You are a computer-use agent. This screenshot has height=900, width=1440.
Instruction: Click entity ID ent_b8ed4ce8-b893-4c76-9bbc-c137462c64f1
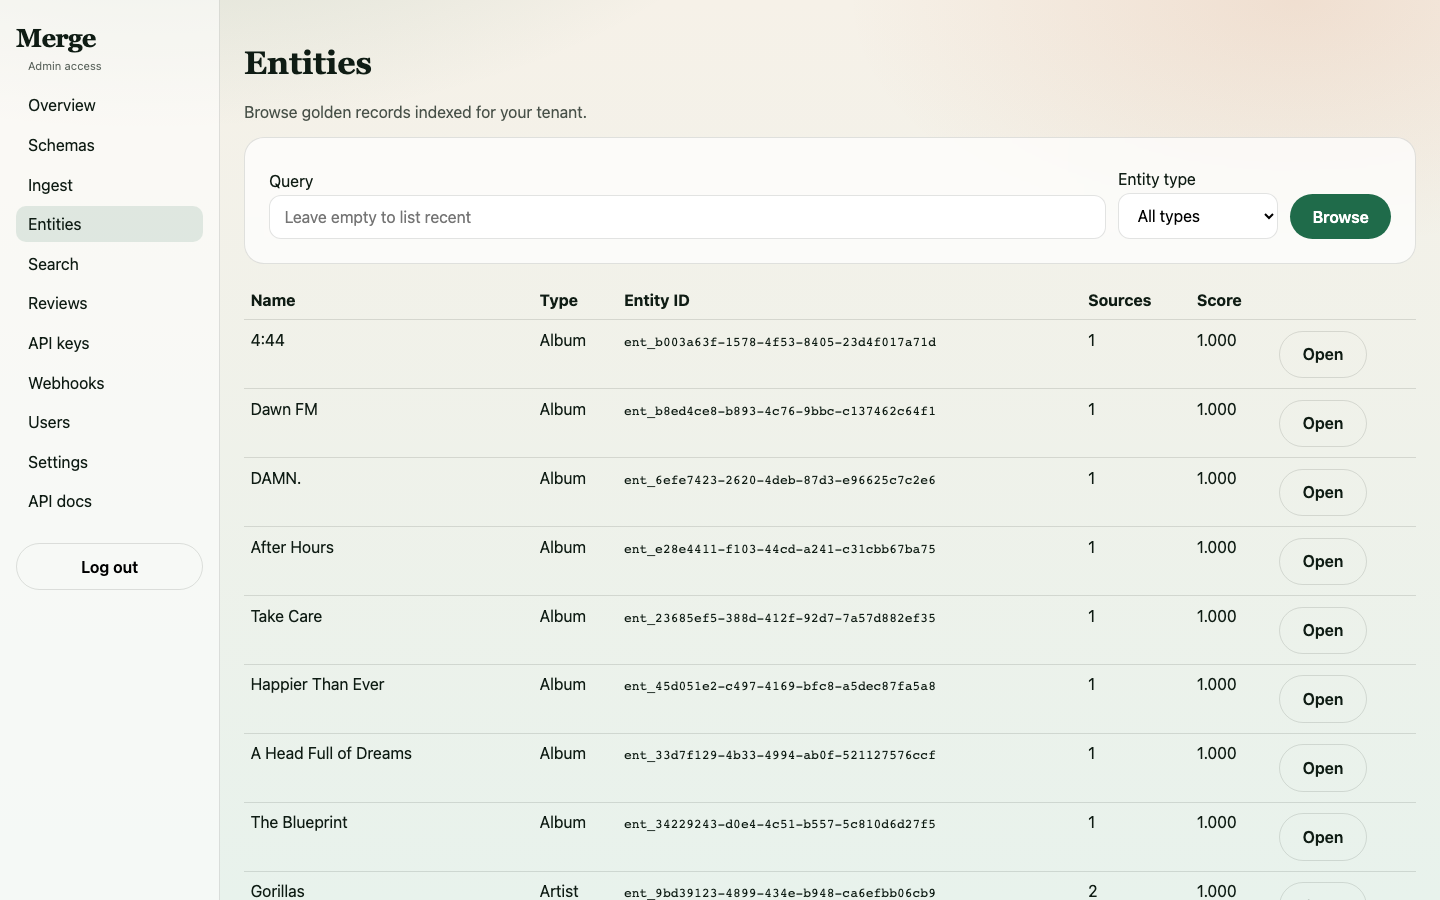[x=780, y=411]
